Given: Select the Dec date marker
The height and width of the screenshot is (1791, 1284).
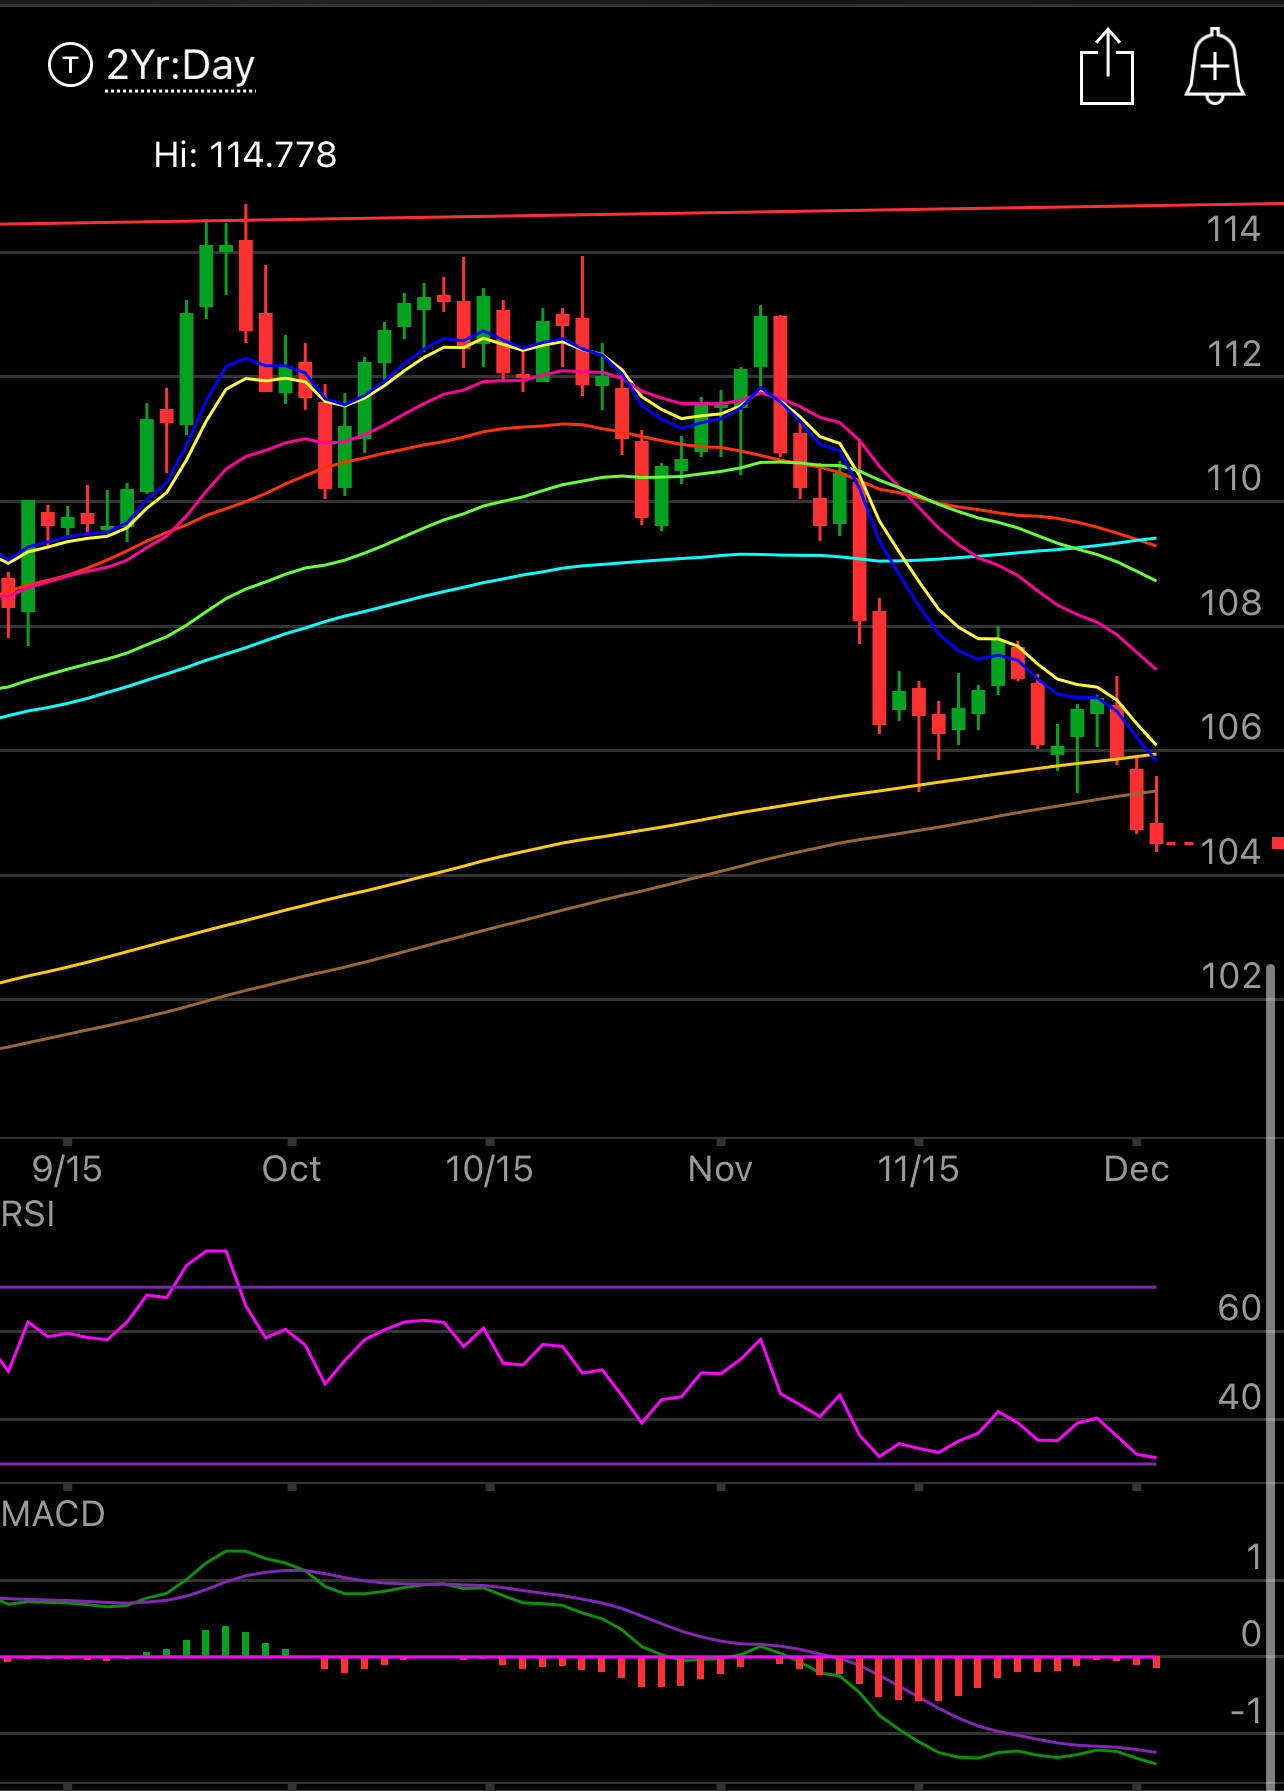Looking at the screenshot, I should click(x=1136, y=1169).
